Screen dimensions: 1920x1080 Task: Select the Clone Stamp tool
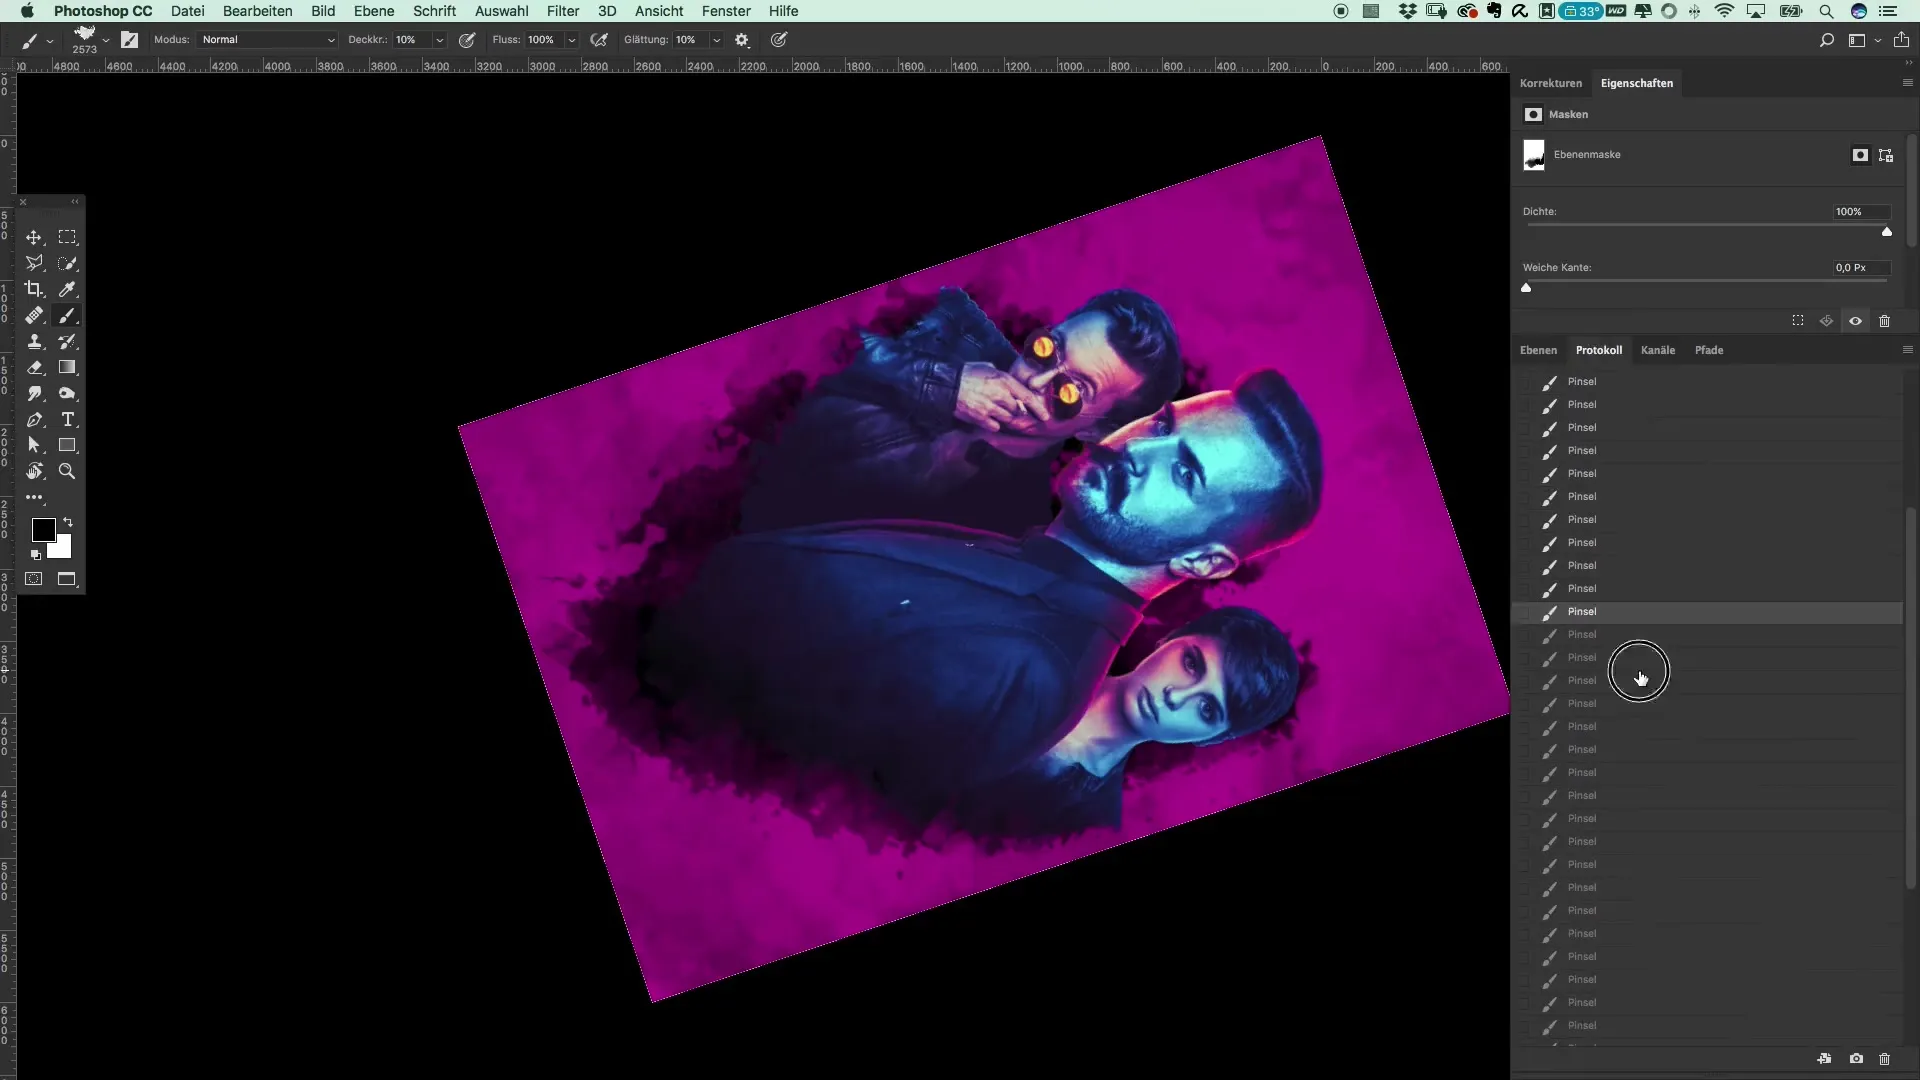pyautogui.click(x=34, y=341)
